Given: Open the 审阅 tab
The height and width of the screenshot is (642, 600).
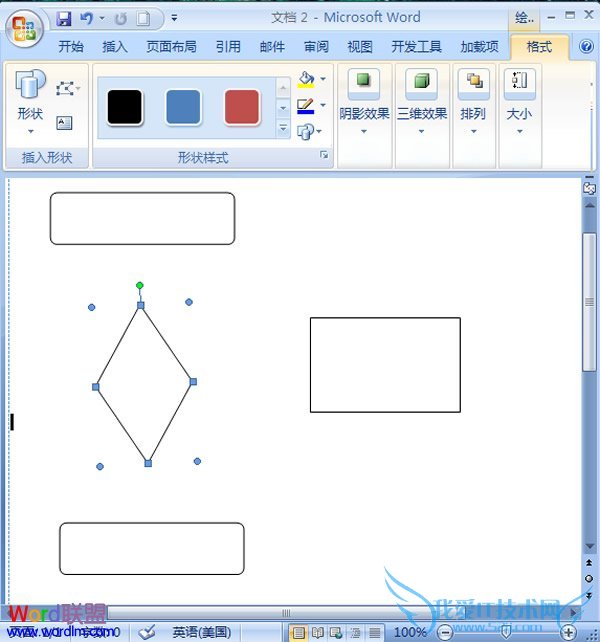Looking at the screenshot, I should (316, 47).
